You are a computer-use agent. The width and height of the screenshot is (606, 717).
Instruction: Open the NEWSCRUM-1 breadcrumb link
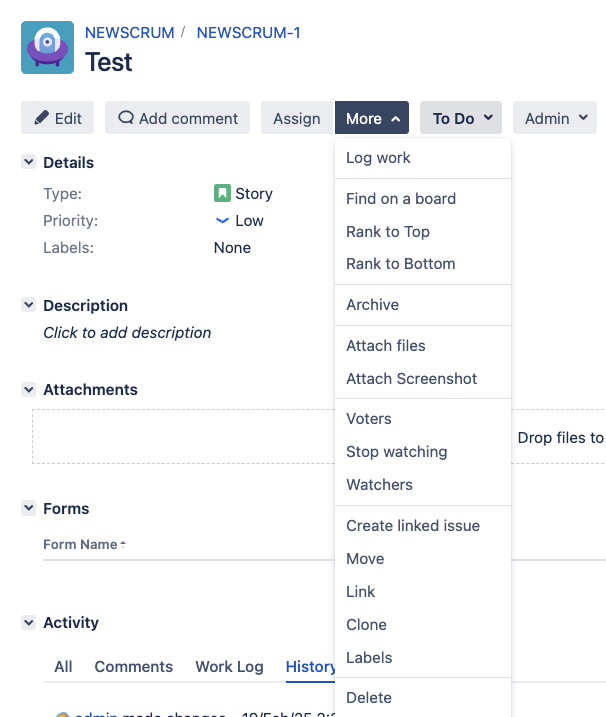248,33
